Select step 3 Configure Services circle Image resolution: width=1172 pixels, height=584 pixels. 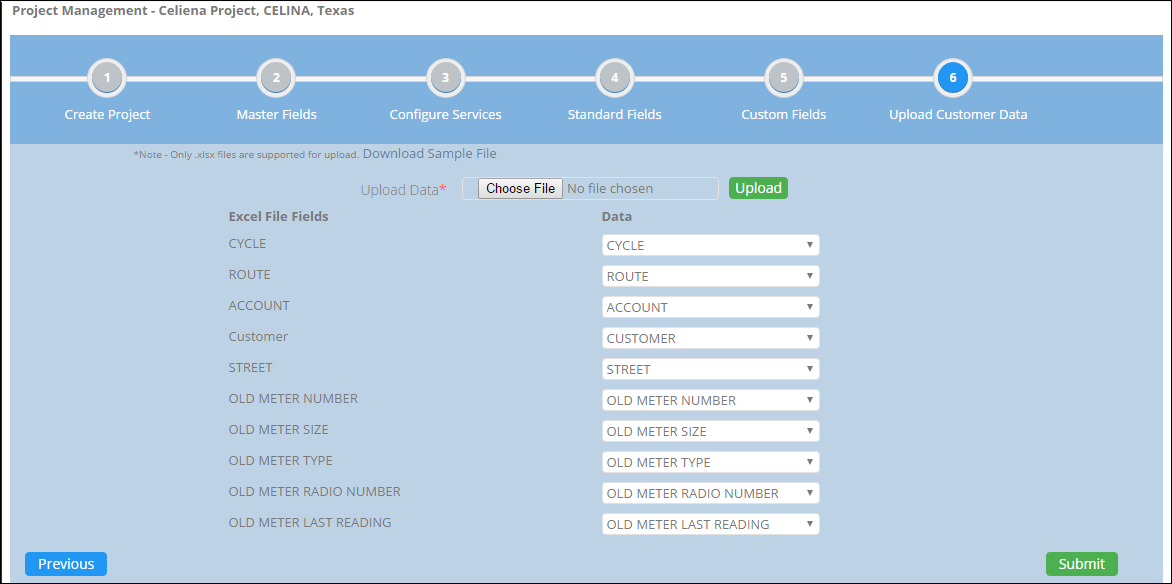click(445, 77)
